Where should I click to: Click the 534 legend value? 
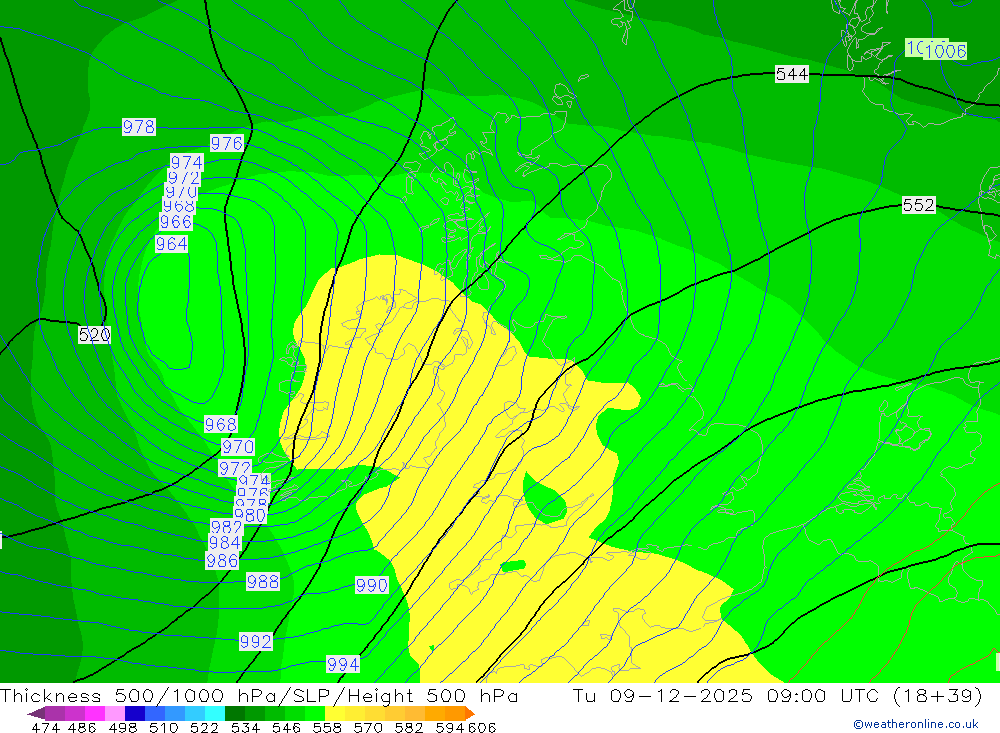click(246, 727)
